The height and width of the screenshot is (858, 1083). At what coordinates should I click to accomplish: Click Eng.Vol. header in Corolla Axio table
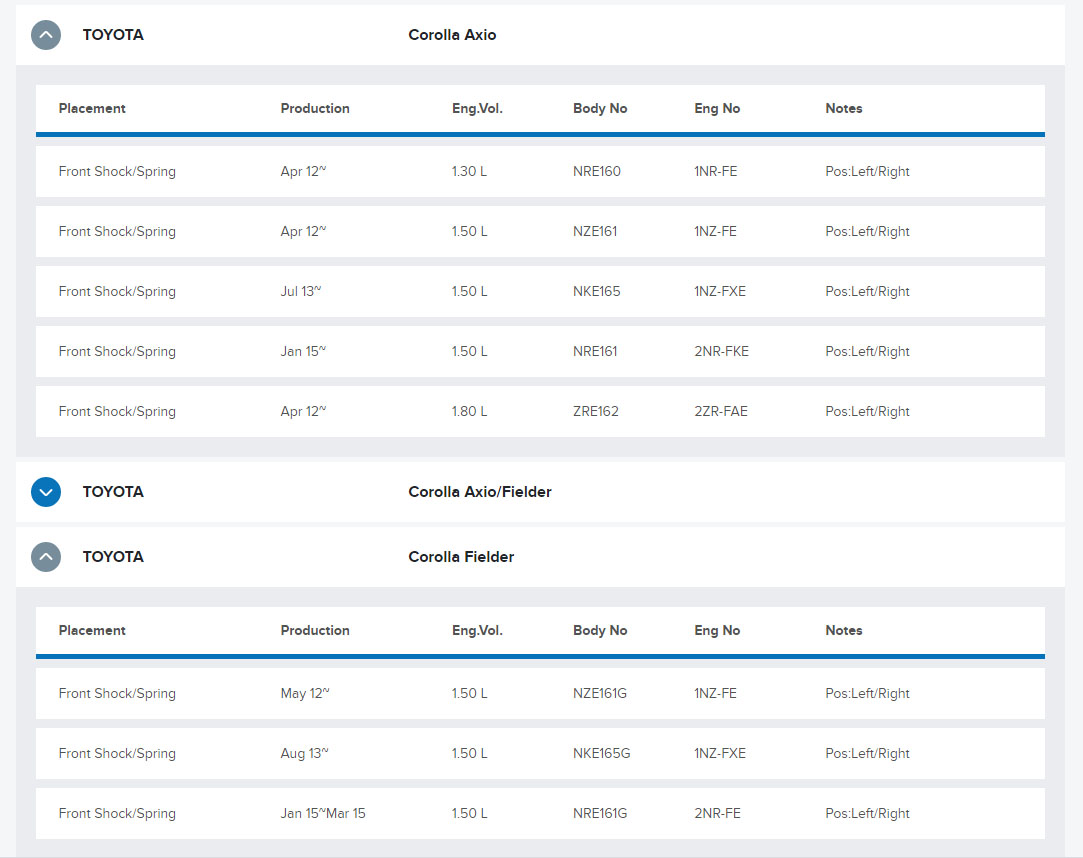(477, 108)
